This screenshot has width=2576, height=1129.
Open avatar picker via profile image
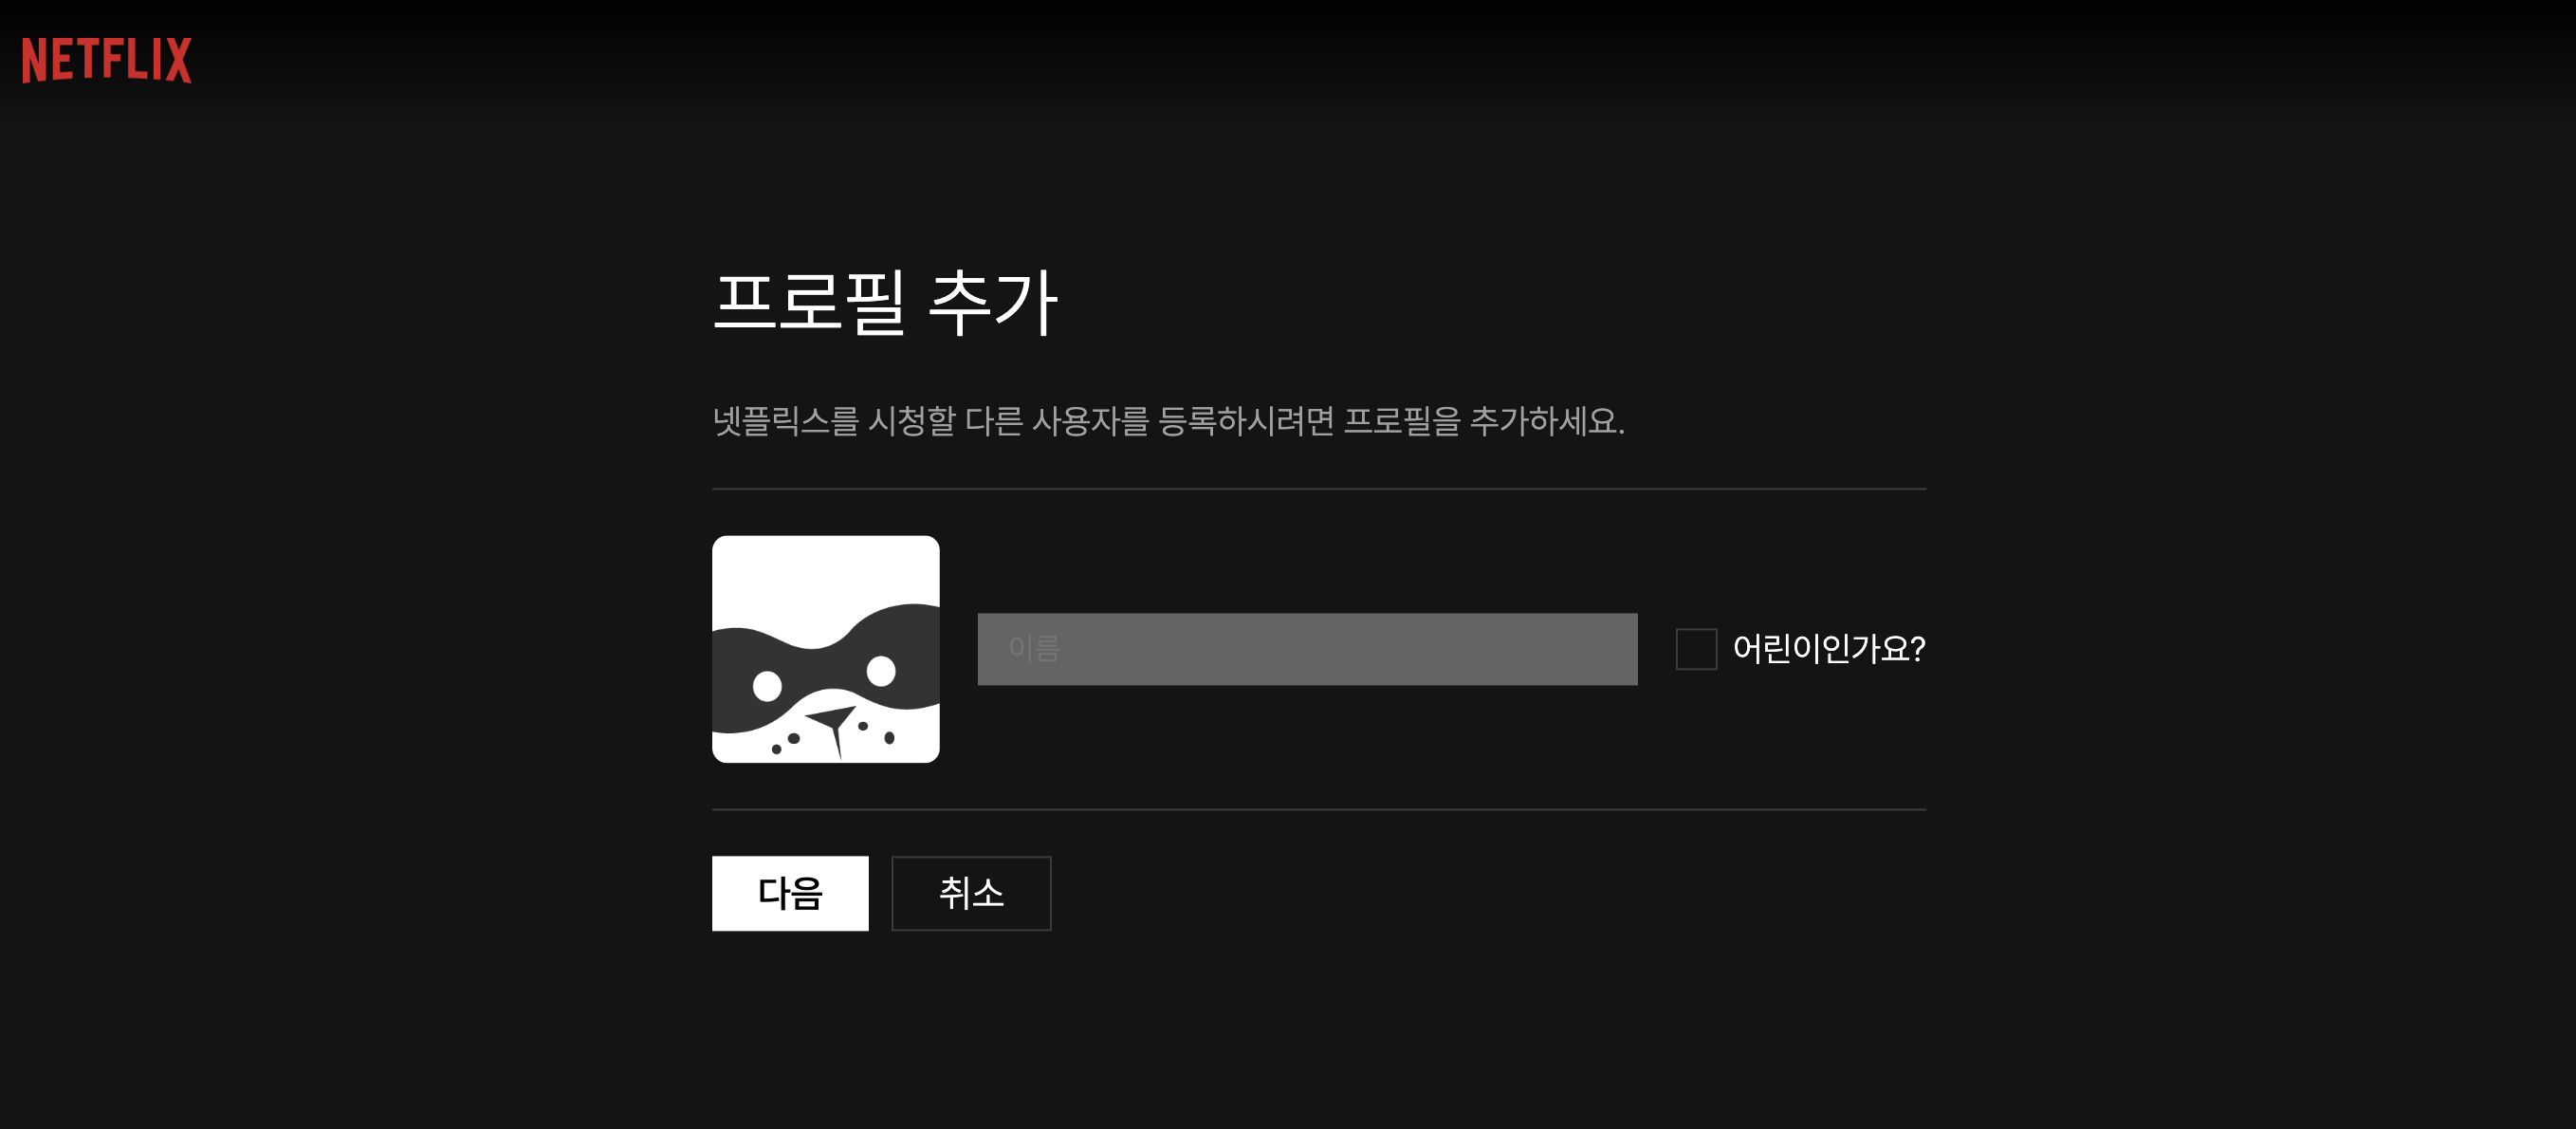click(x=825, y=649)
